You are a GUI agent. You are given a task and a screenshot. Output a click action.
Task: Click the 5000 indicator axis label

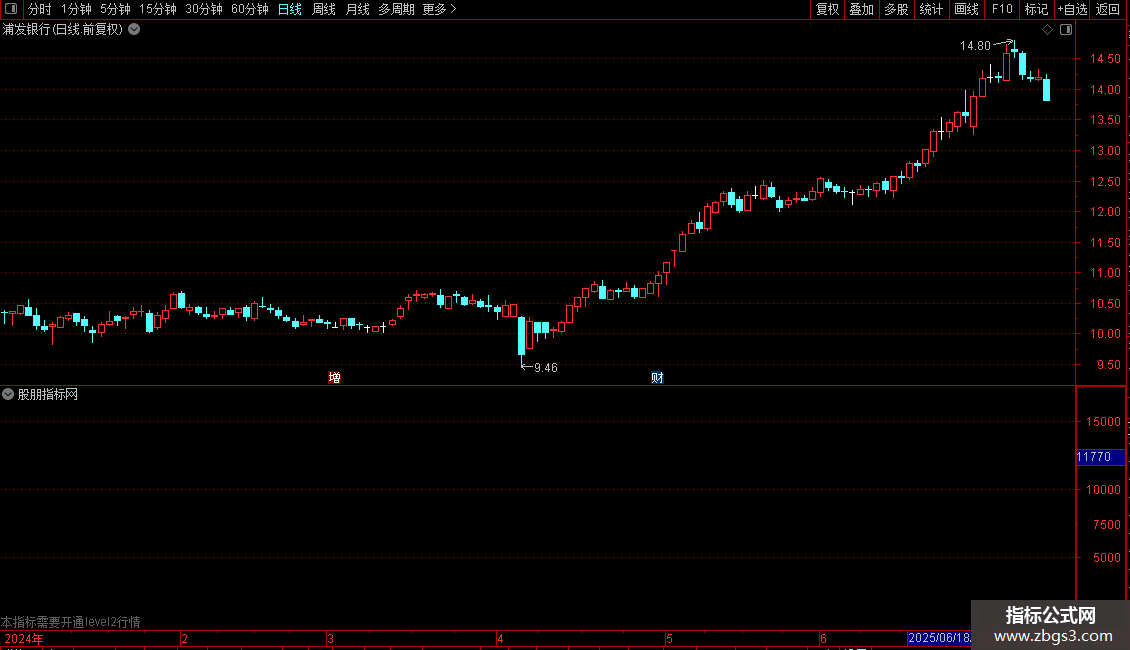[1107, 558]
